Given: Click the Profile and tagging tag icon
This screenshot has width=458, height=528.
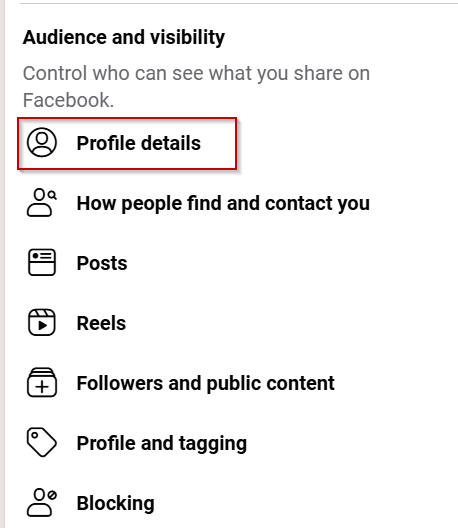Looking at the screenshot, I should coord(42,442).
